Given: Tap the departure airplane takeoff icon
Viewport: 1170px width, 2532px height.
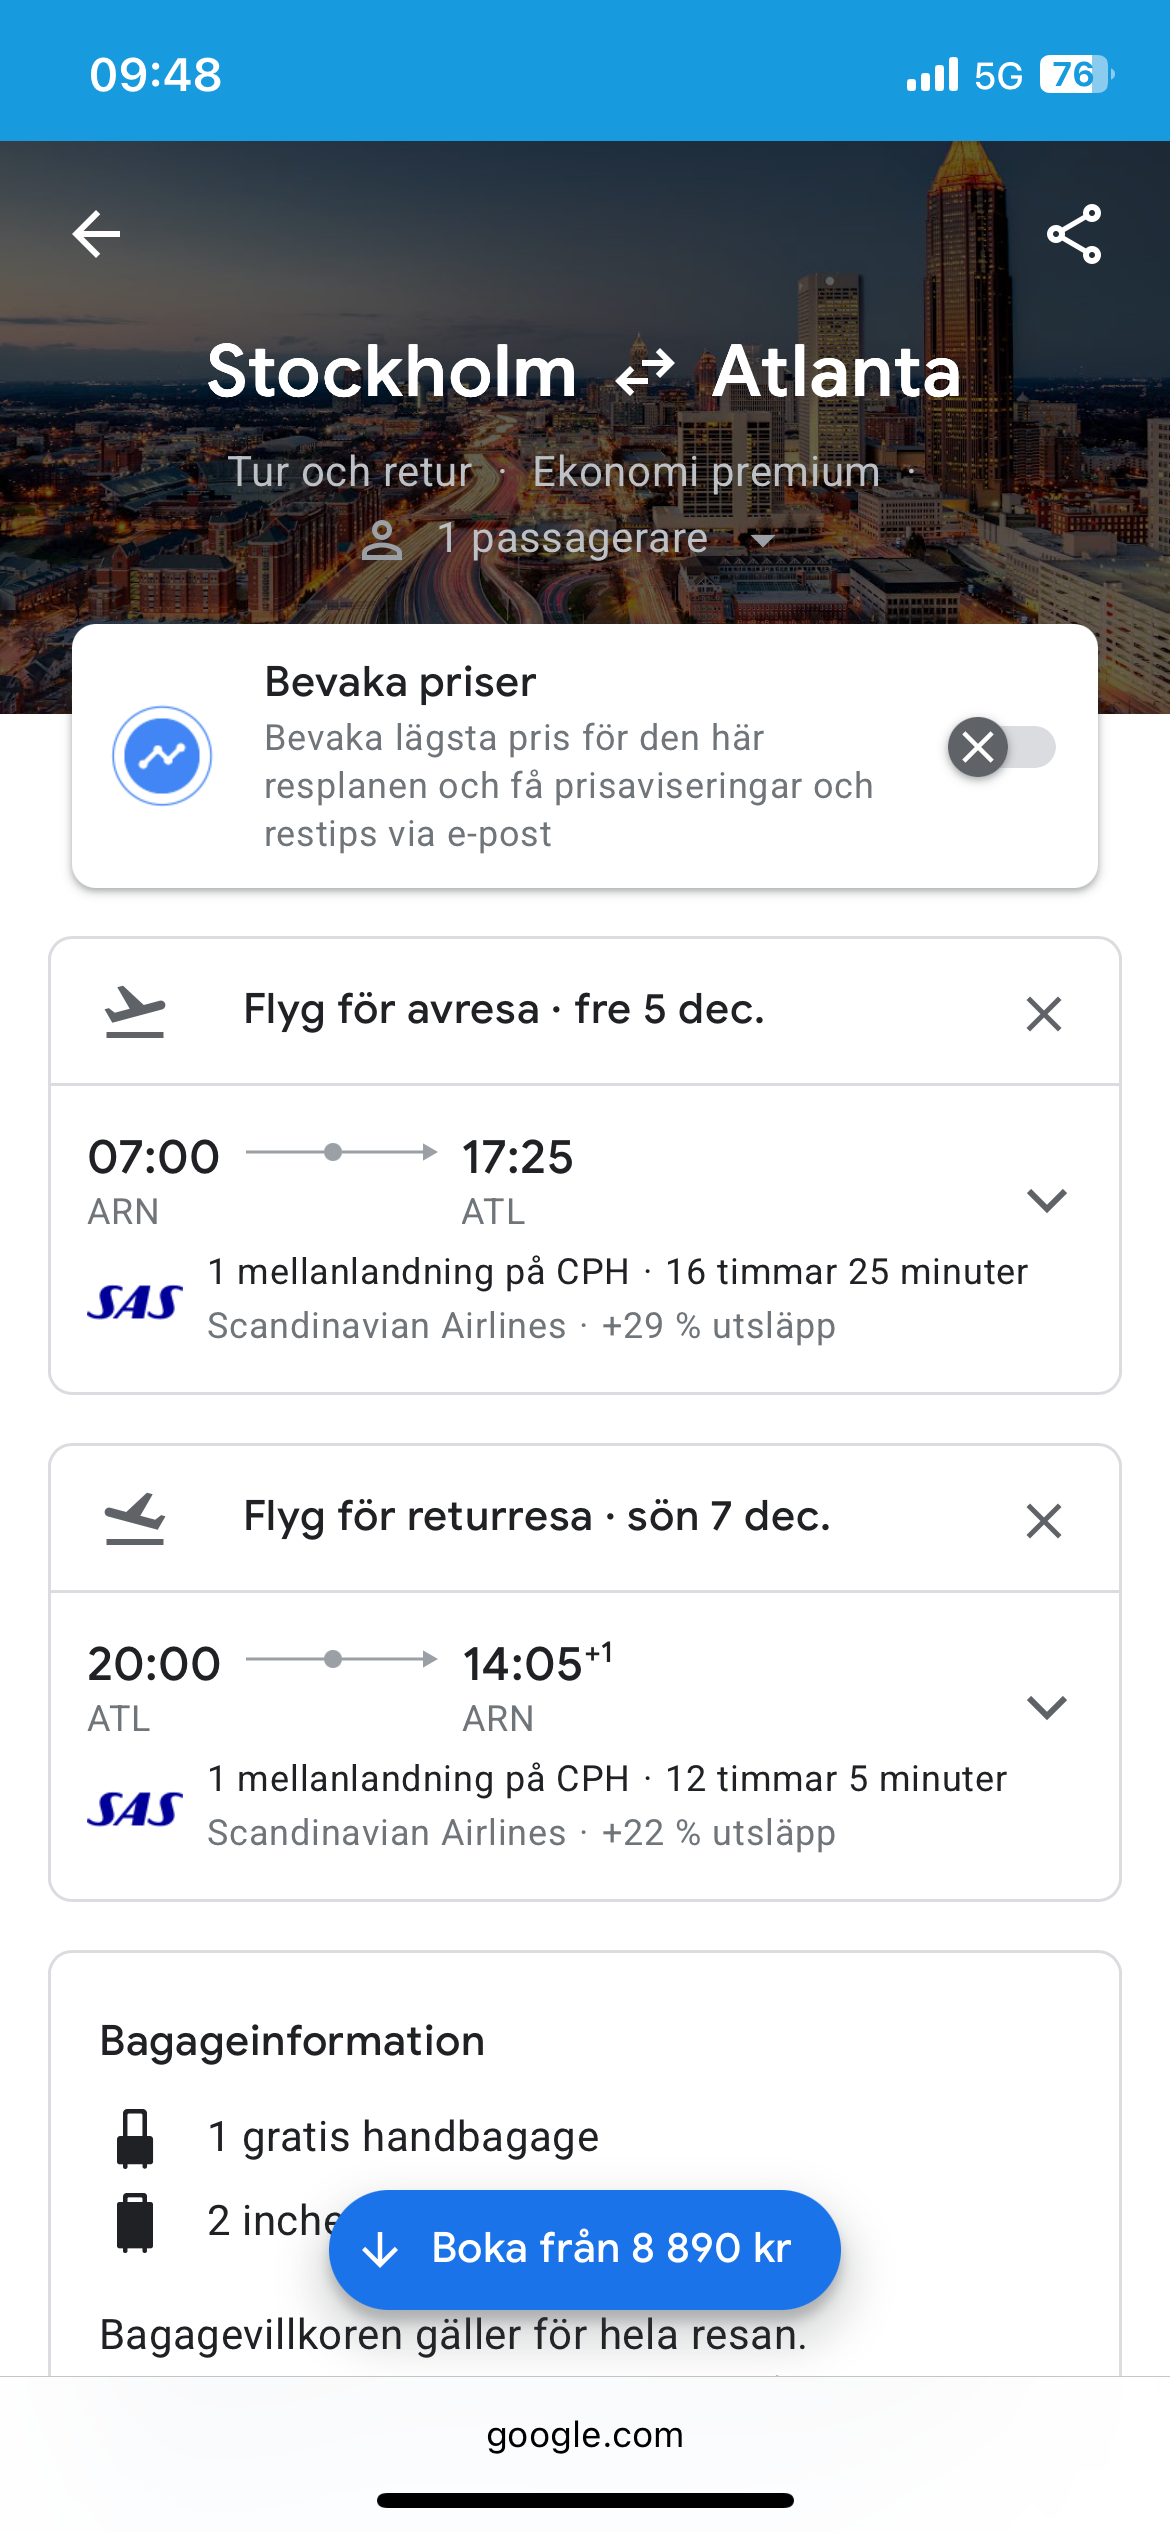Looking at the screenshot, I should (x=135, y=1011).
